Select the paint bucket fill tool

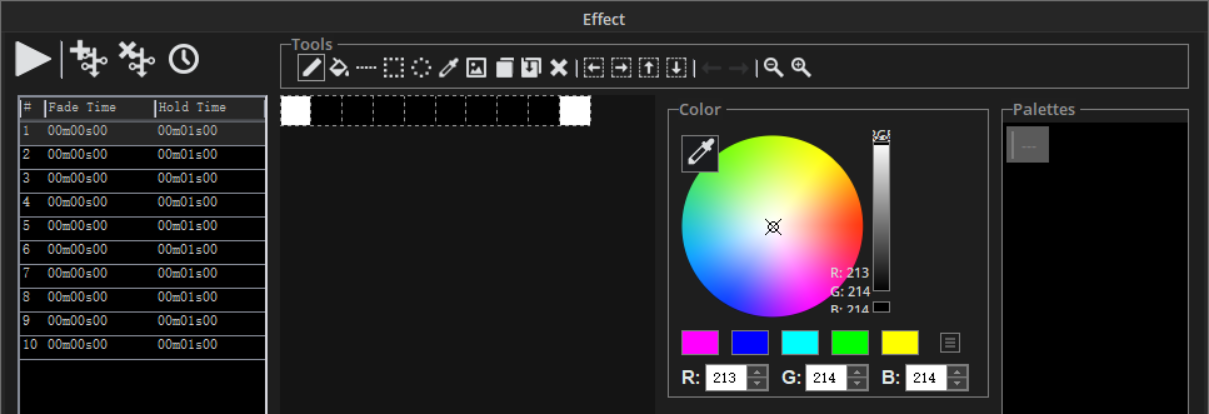pos(339,68)
